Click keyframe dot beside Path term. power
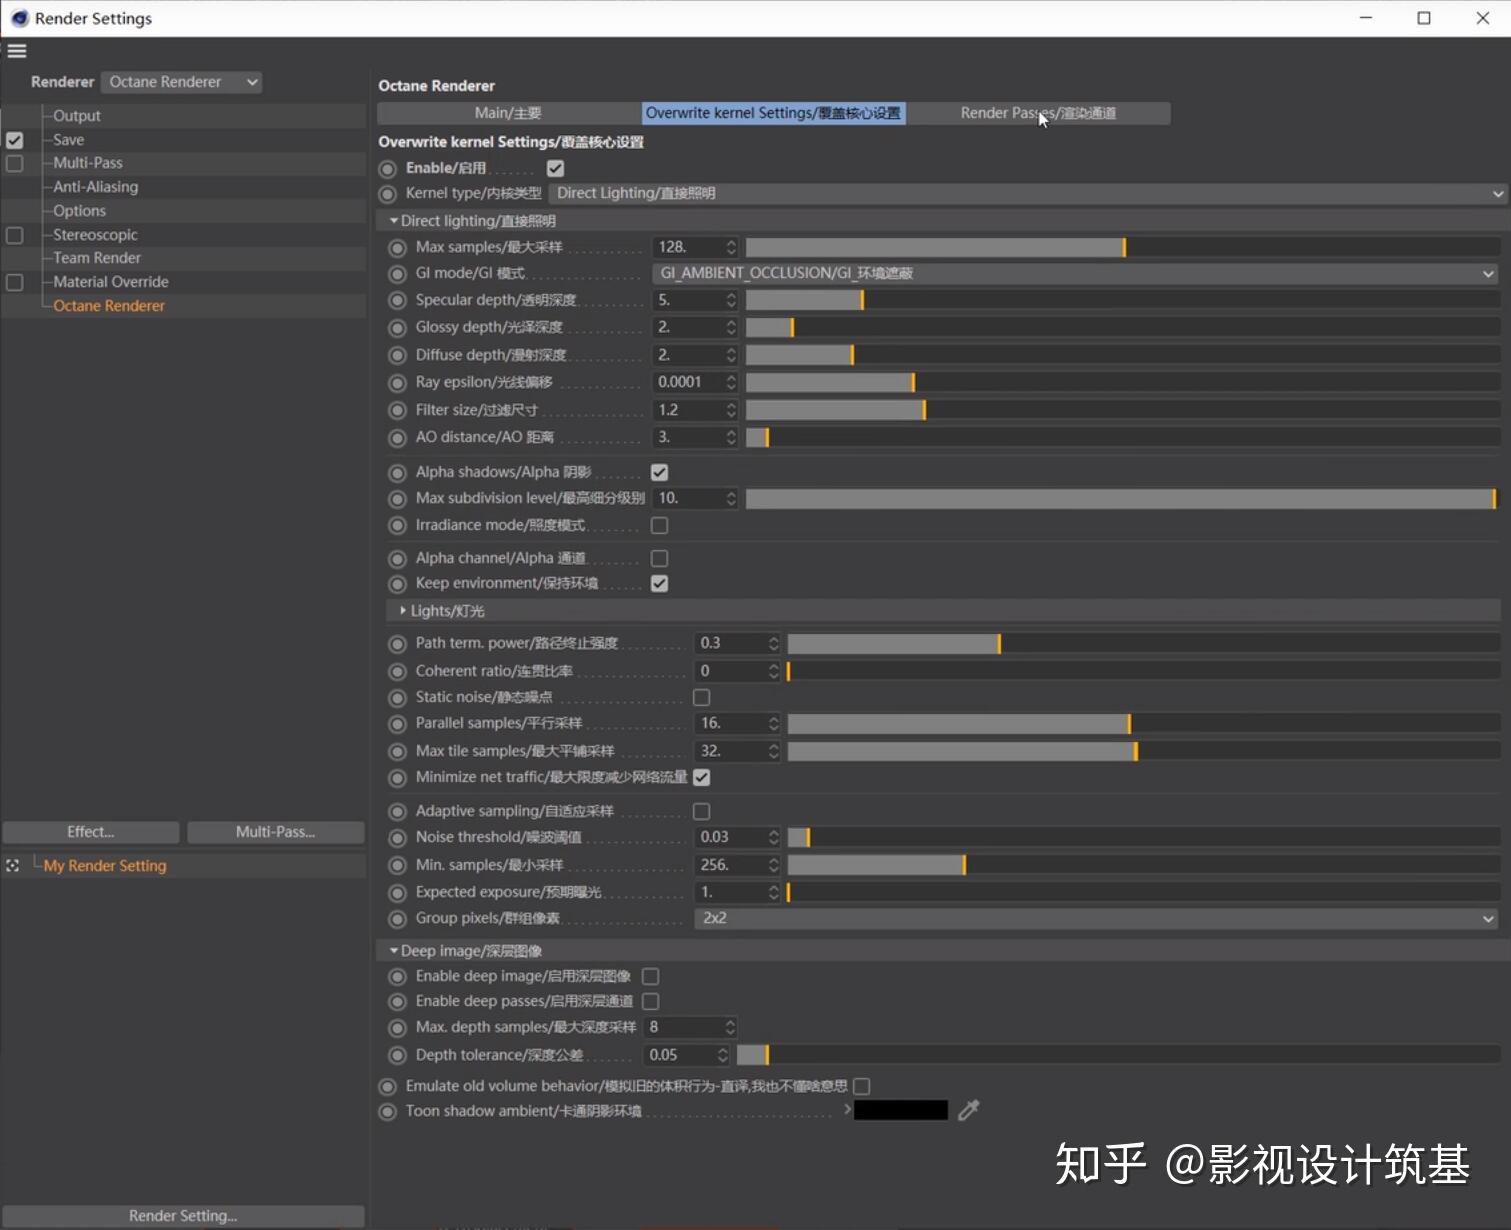Image resolution: width=1511 pixels, height=1230 pixels. click(x=397, y=644)
